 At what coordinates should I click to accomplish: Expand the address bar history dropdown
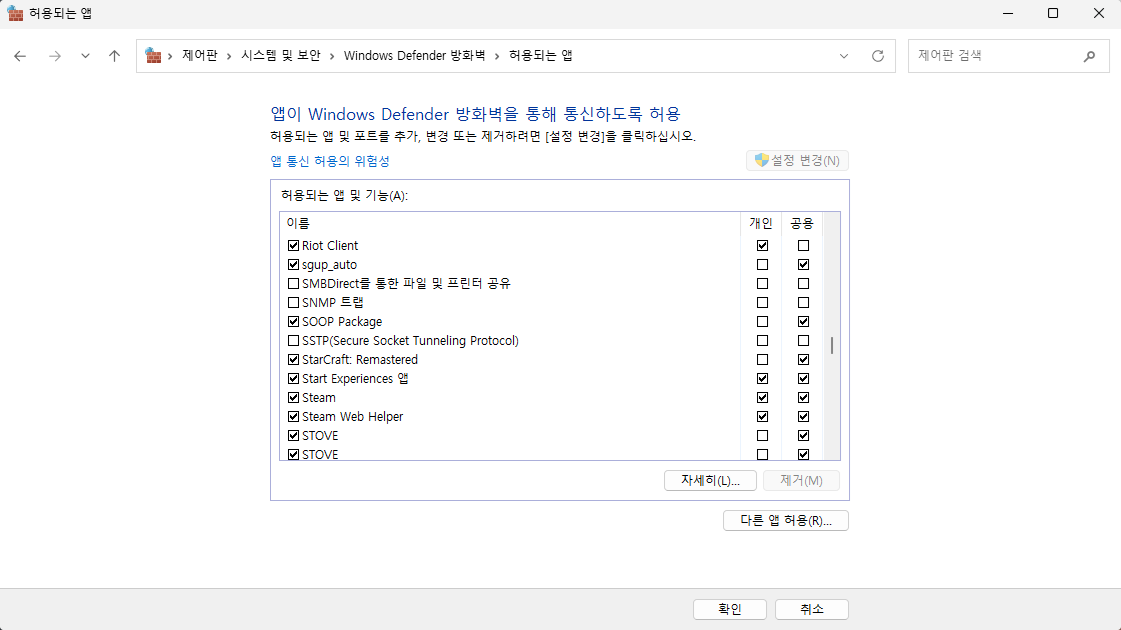tap(844, 56)
